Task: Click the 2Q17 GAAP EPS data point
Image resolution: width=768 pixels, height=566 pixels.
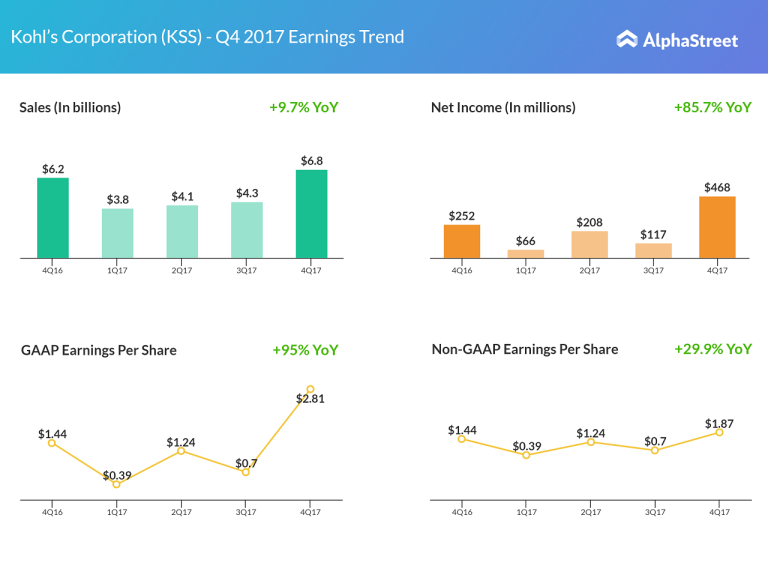Action: pos(181,451)
